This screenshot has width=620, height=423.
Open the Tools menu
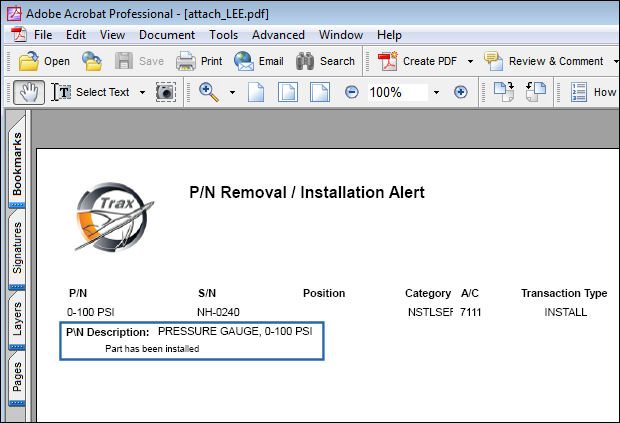[223, 35]
